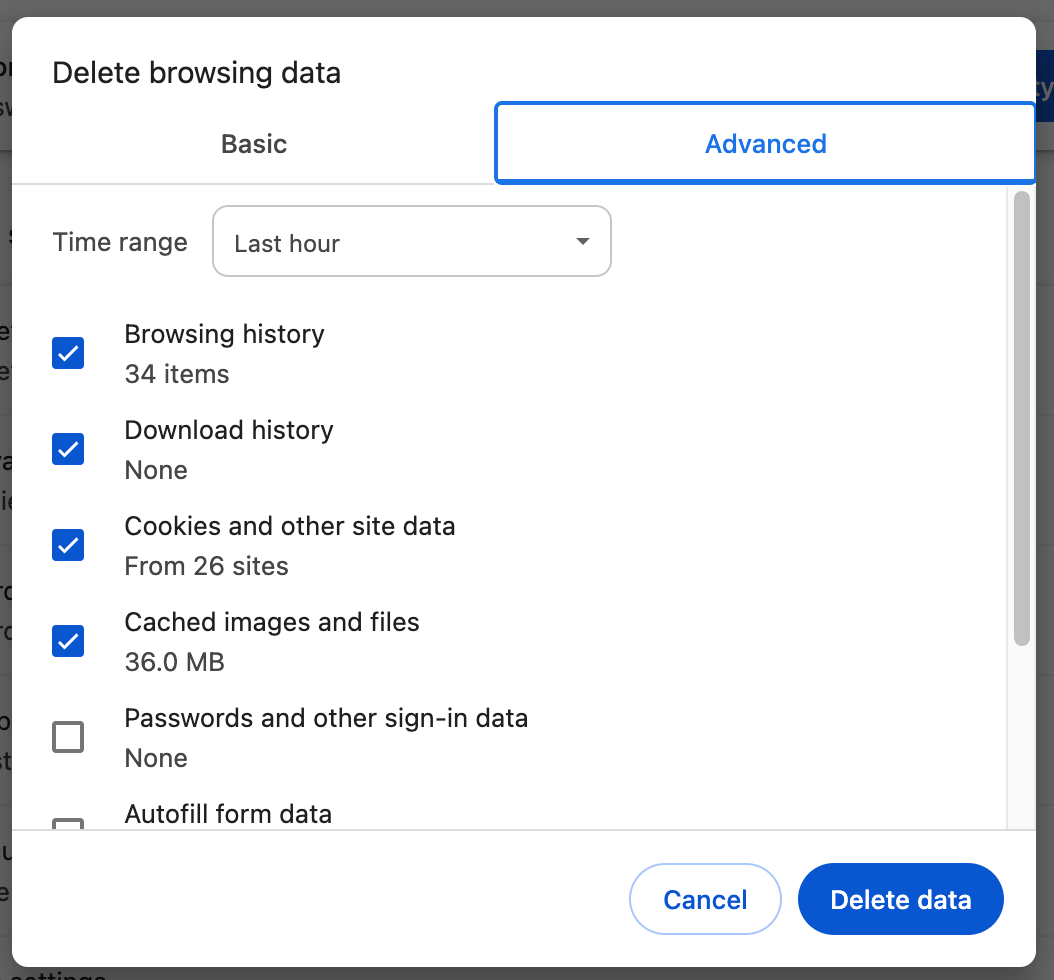
Task: Click the "From 26 sites" subtext
Action: click(206, 566)
